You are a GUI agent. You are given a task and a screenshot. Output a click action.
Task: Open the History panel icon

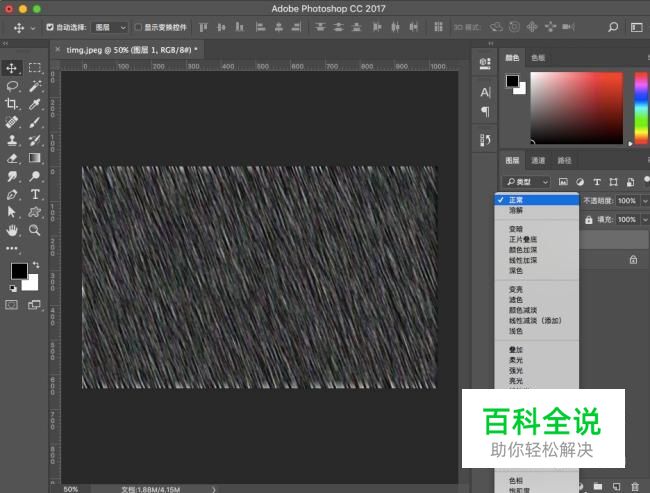485,140
